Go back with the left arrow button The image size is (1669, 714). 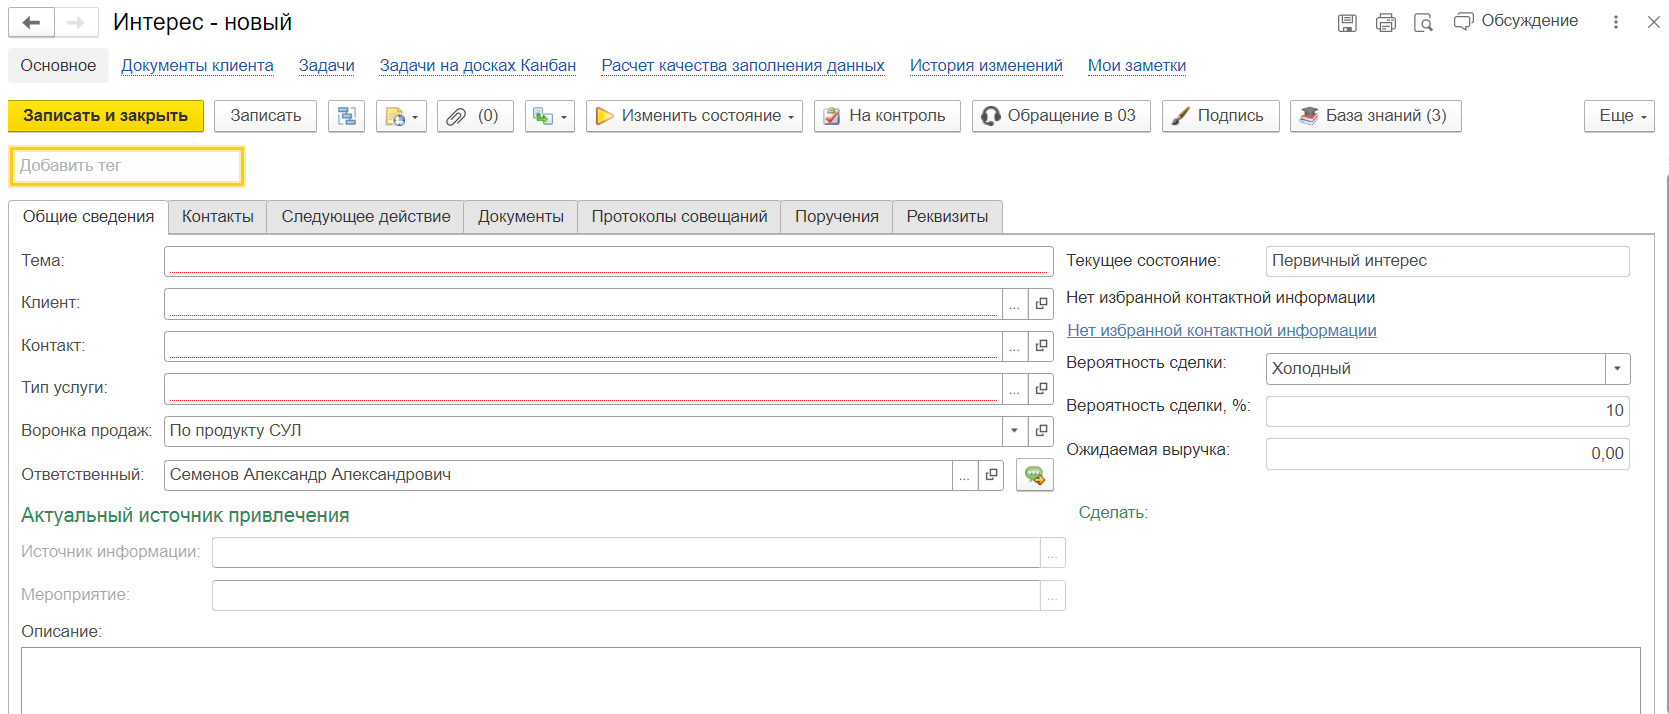click(x=31, y=22)
